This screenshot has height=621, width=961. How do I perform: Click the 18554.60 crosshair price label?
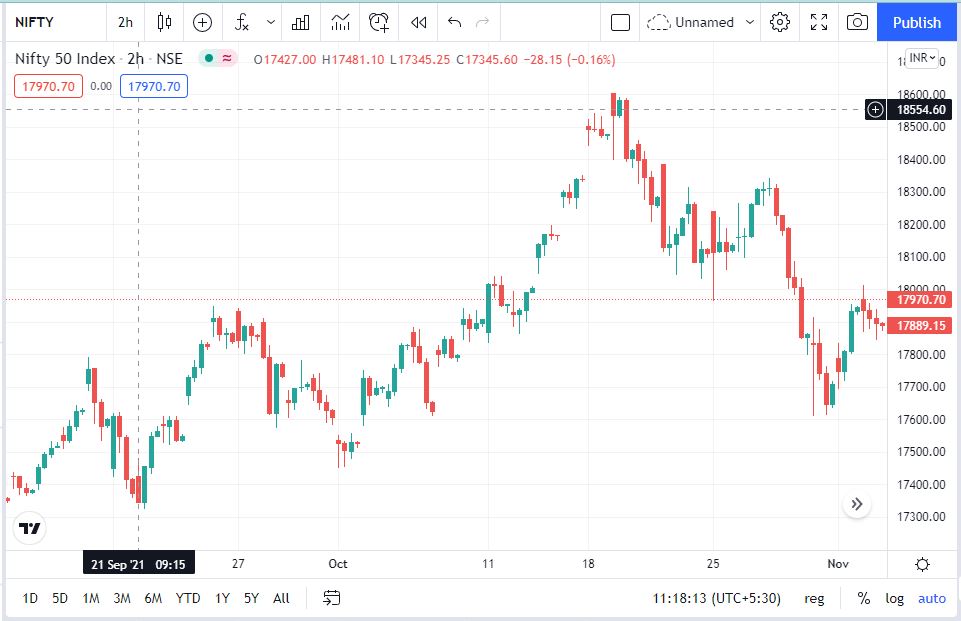(x=921, y=110)
